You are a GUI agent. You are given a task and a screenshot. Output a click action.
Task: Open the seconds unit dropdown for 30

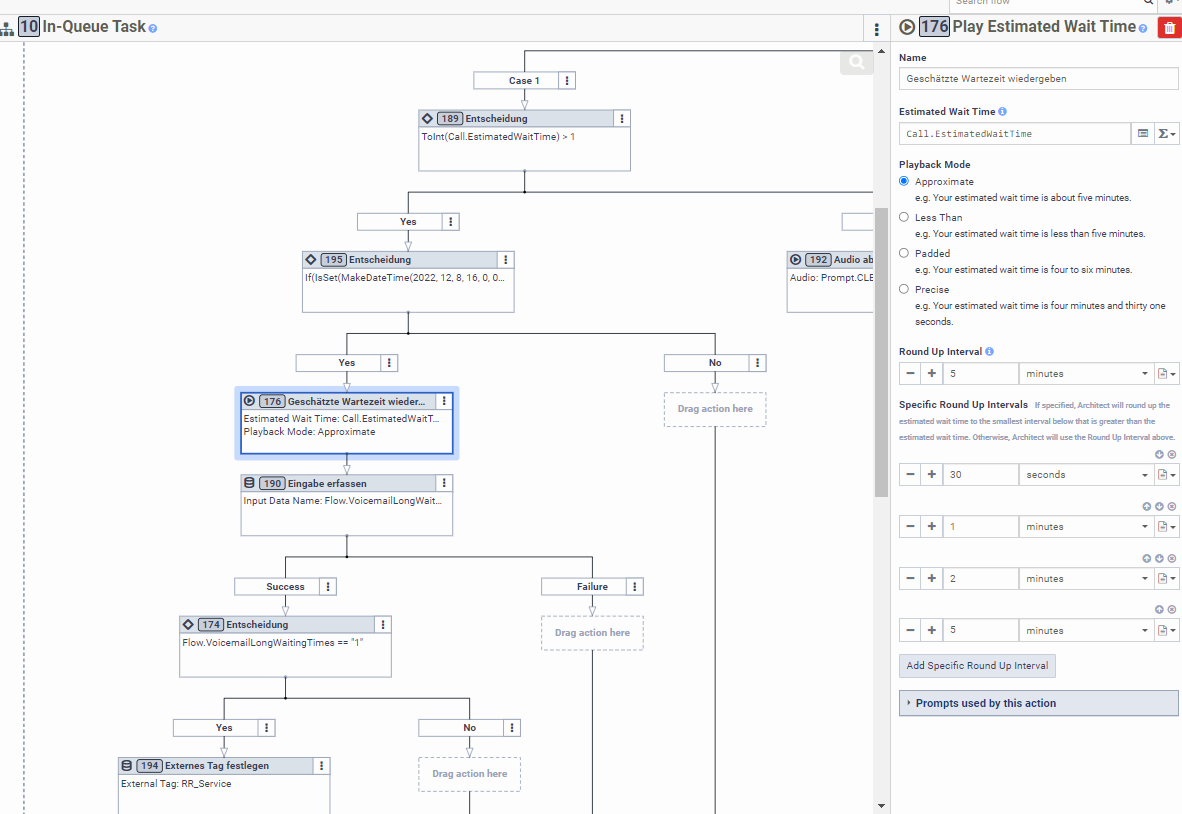tap(1086, 474)
